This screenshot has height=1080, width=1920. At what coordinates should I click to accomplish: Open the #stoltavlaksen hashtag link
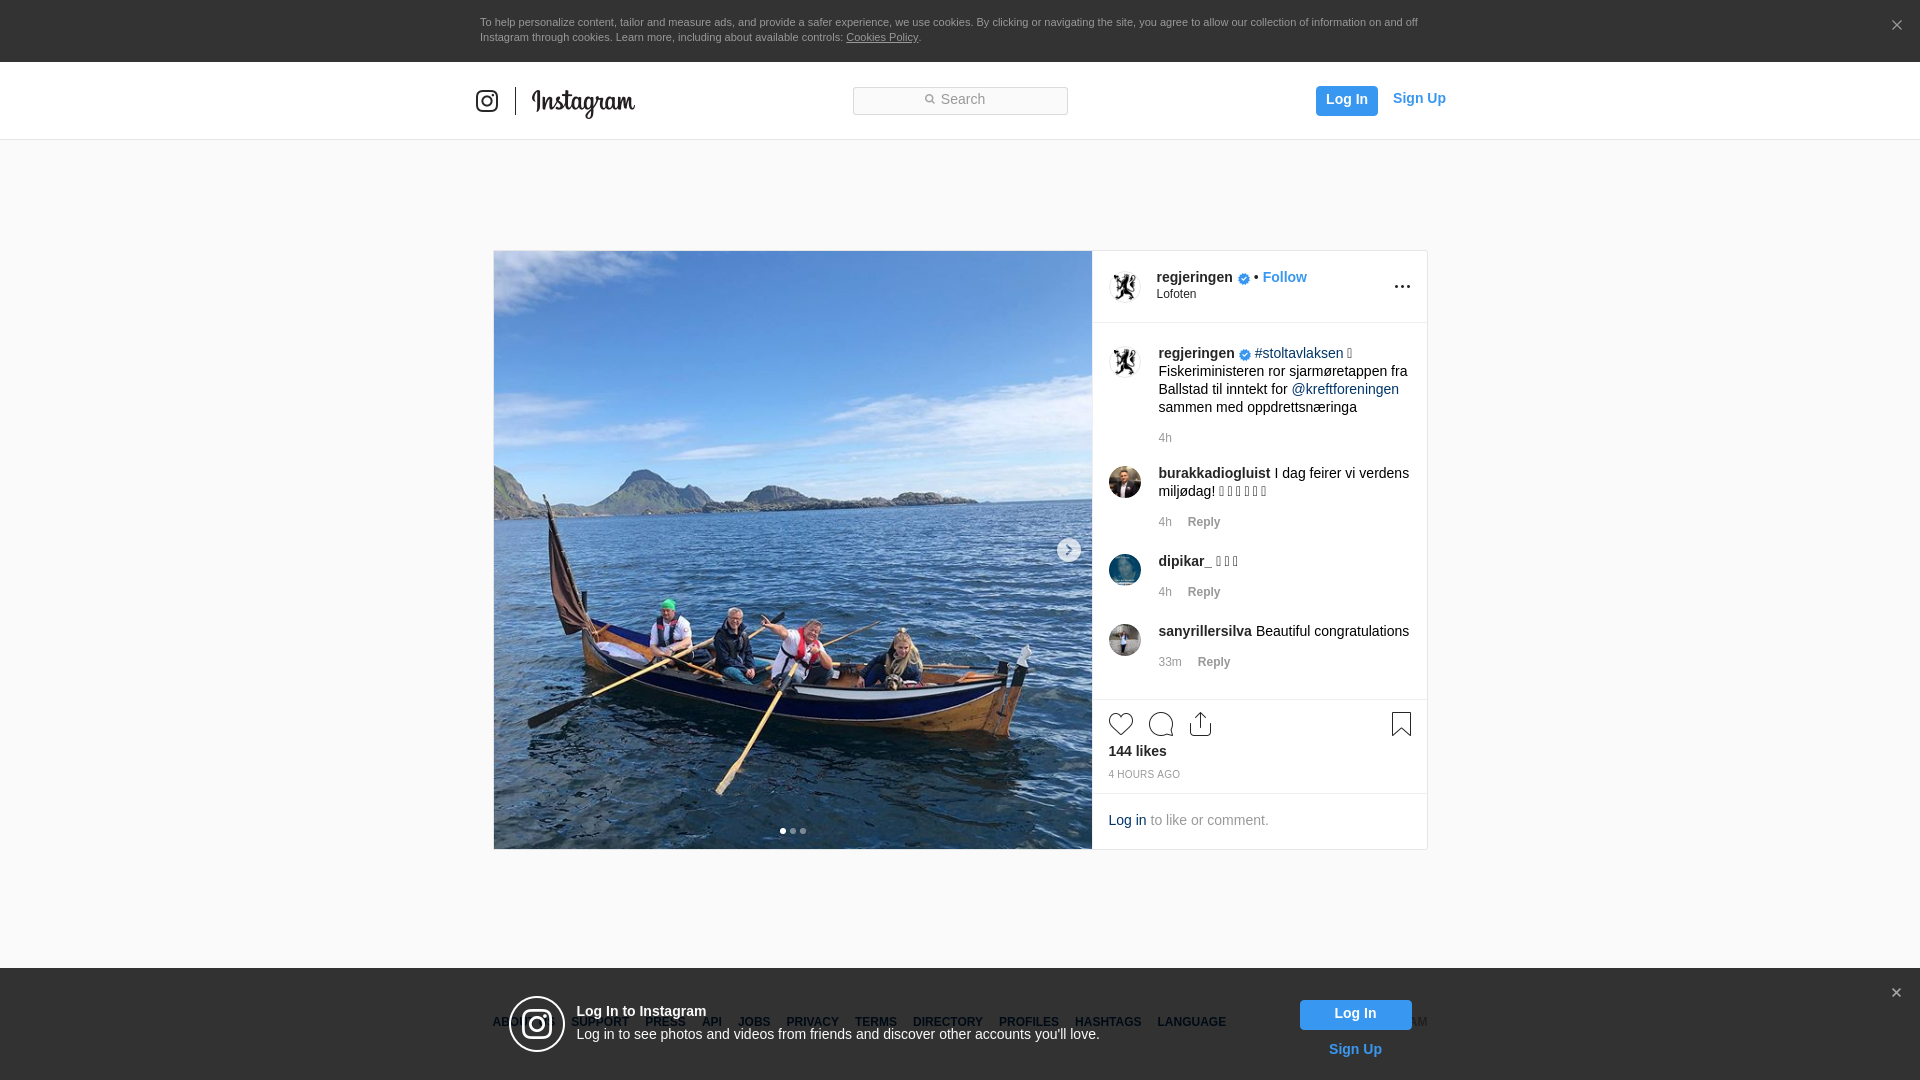point(1298,353)
